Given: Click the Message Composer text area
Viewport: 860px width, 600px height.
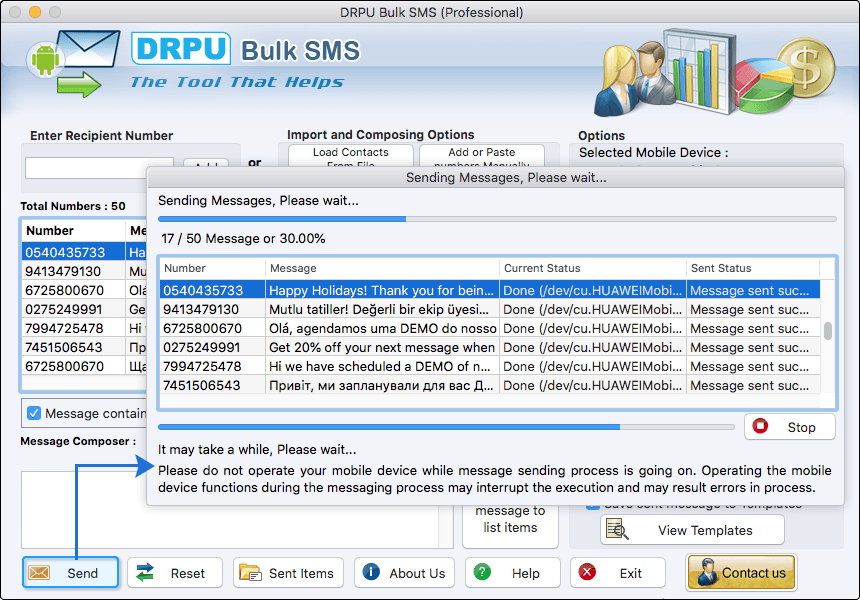Looking at the screenshot, I should pyautogui.click(x=230, y=510).
